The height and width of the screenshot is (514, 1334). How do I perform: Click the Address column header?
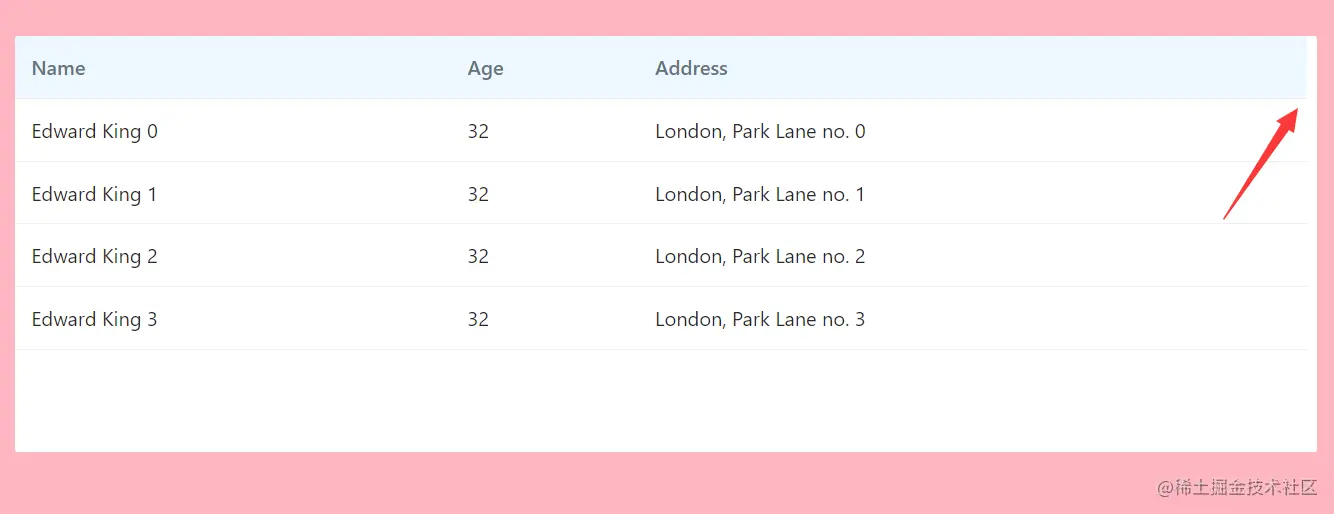coord(691,68)
